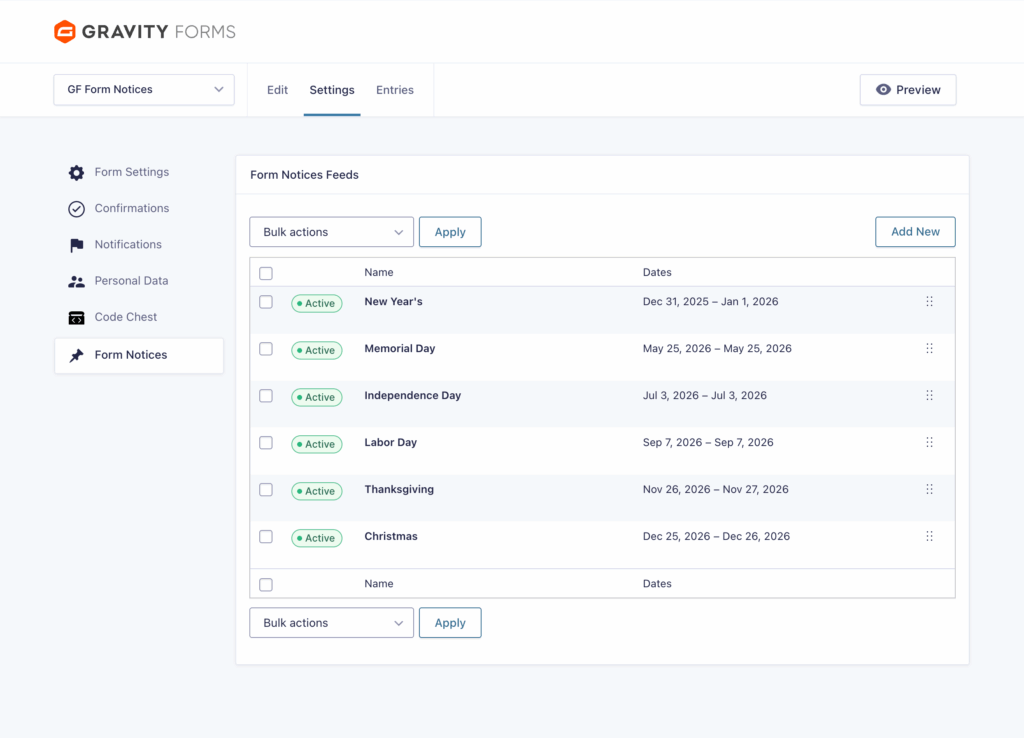
Task: Open the Labor Day feed link
Action: (x=390, y=443)
